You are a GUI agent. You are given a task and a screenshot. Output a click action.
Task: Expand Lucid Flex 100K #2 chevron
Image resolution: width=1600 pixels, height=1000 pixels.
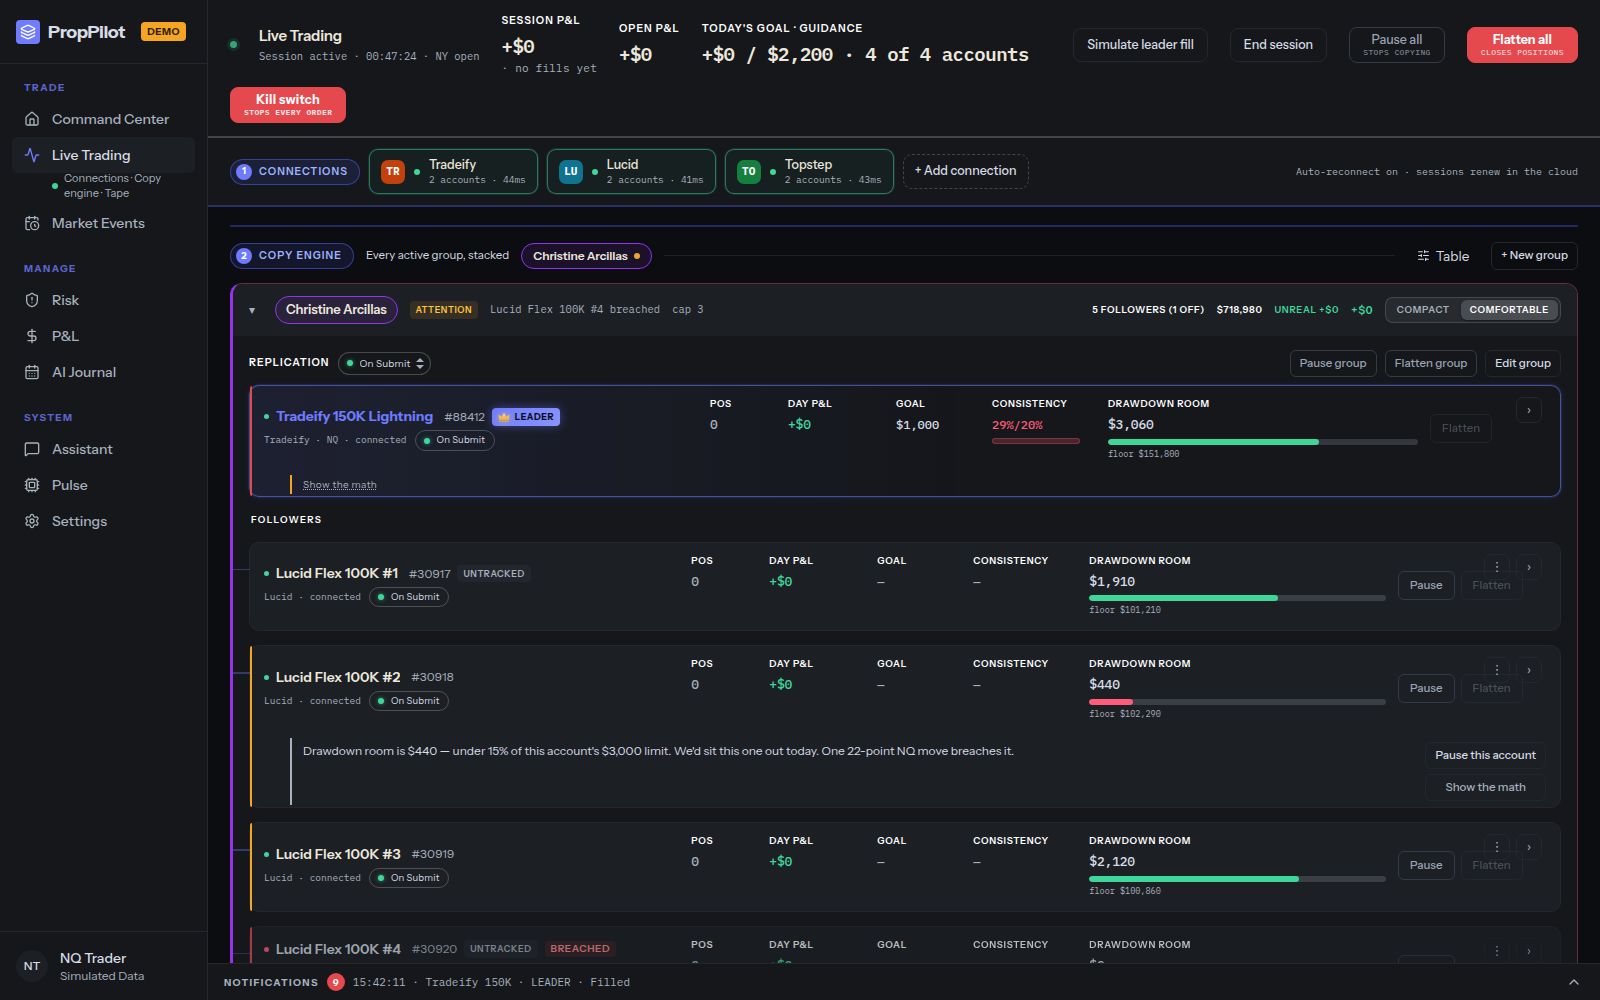pos(1529,670)
